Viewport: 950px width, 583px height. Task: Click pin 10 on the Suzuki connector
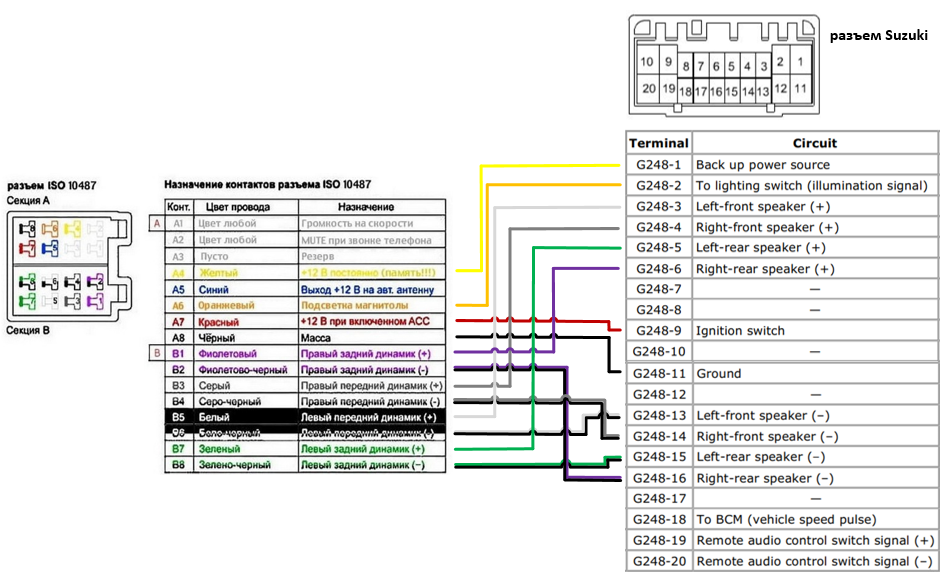(x=647, y=62)
